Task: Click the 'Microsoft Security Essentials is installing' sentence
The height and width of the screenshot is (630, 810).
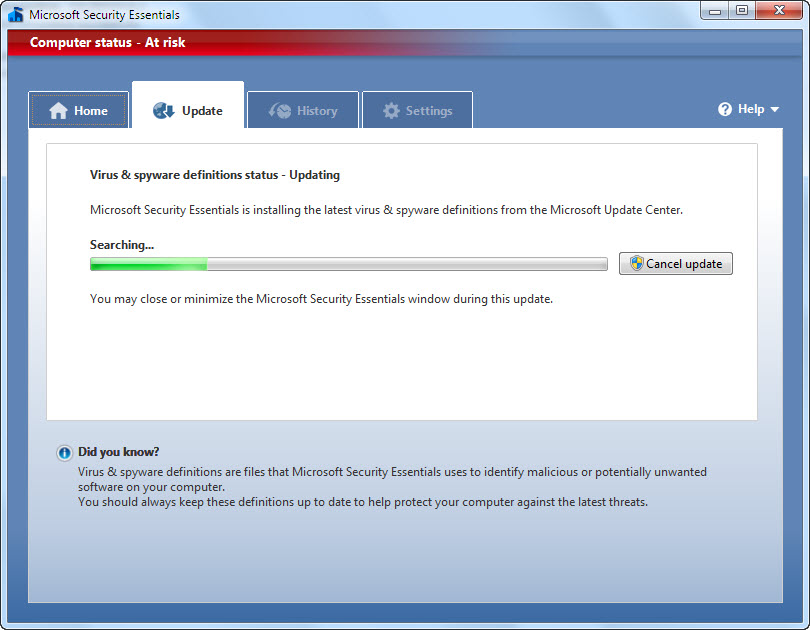Action: (x=386, y=210)
